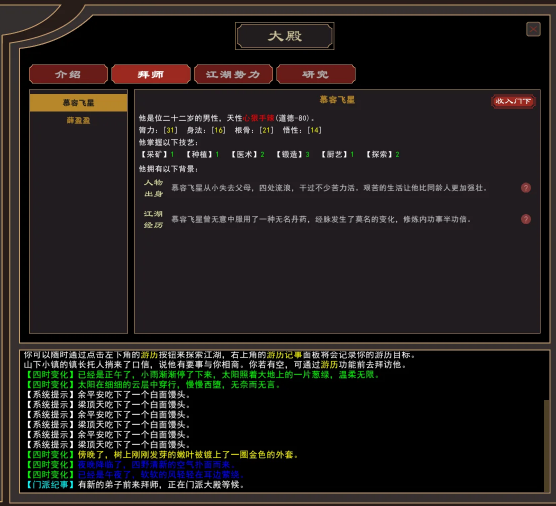Screen dimensions: 556x506
Task: Click the 游历记事 highlighted link in log
Action: (x=284, y=355)
